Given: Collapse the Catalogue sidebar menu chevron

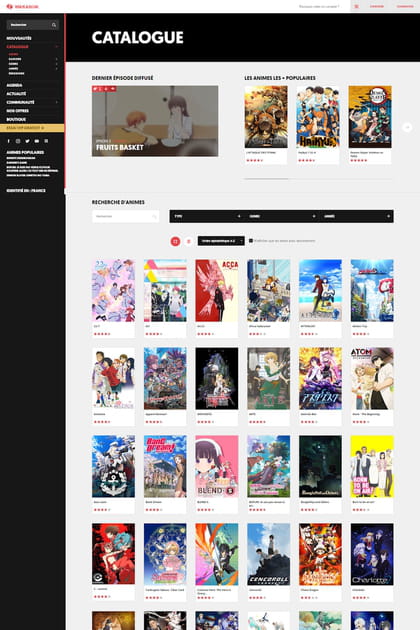Looking at the screenshot, I should (x=57, y=47).
